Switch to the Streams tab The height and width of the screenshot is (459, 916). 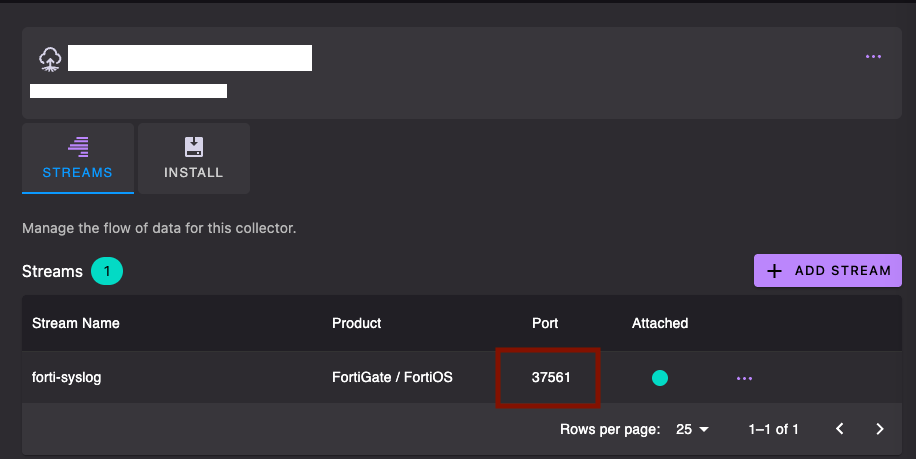tap(77, 158)
